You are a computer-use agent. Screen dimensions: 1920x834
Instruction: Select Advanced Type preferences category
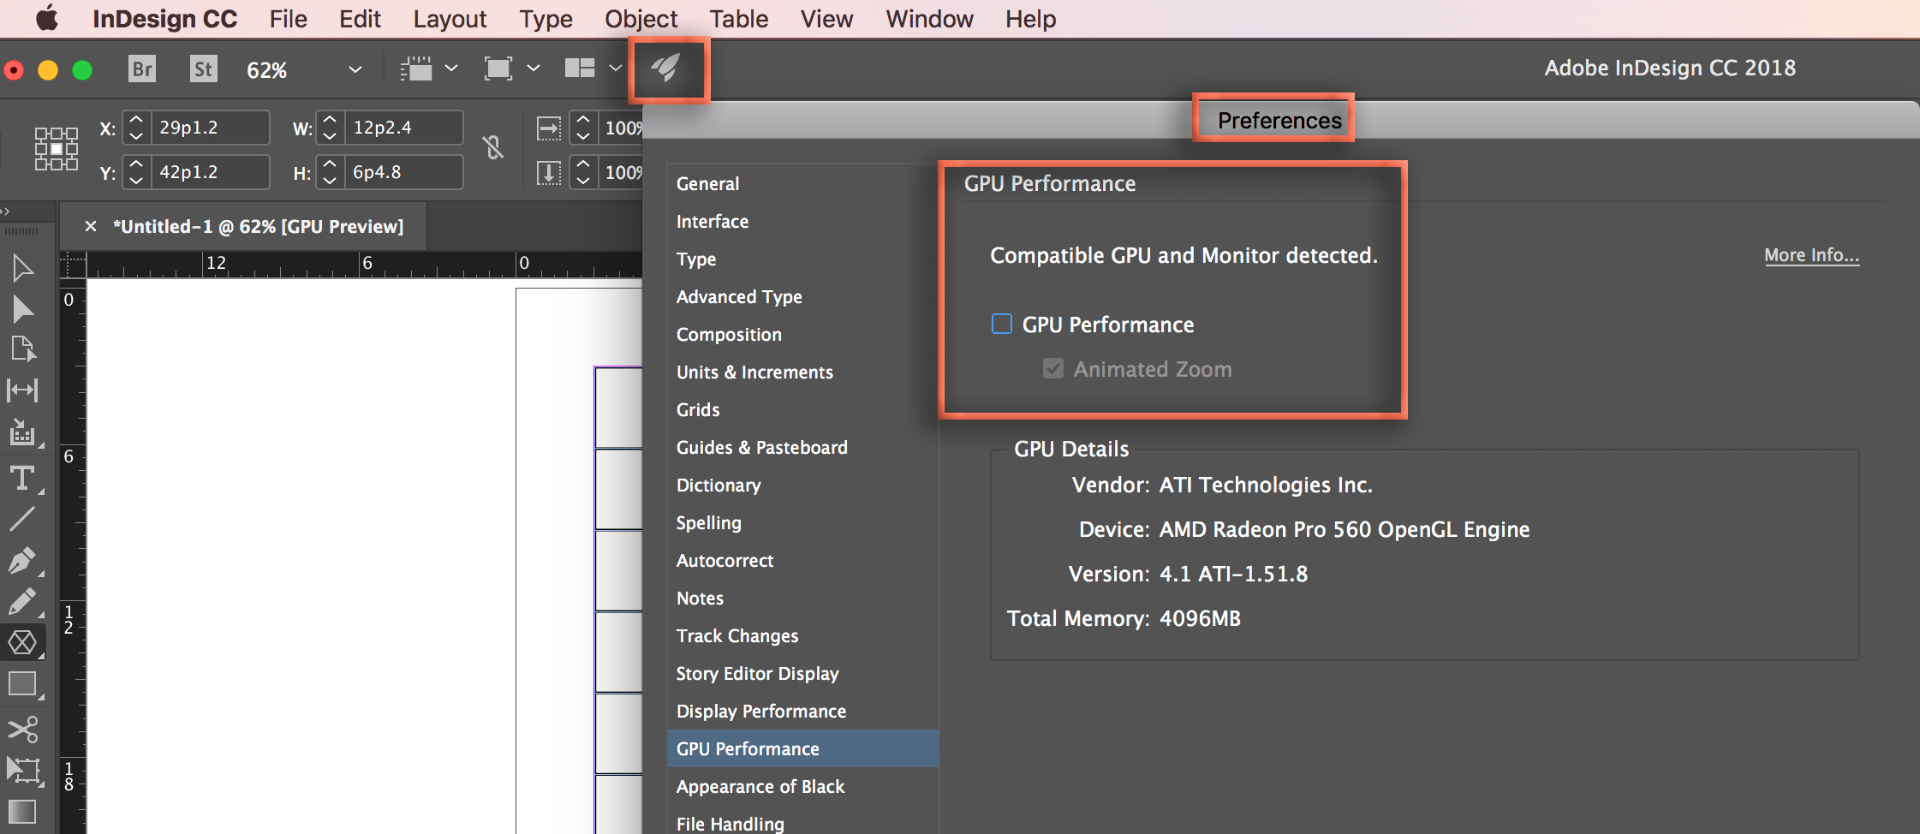[x=739, y=297]
